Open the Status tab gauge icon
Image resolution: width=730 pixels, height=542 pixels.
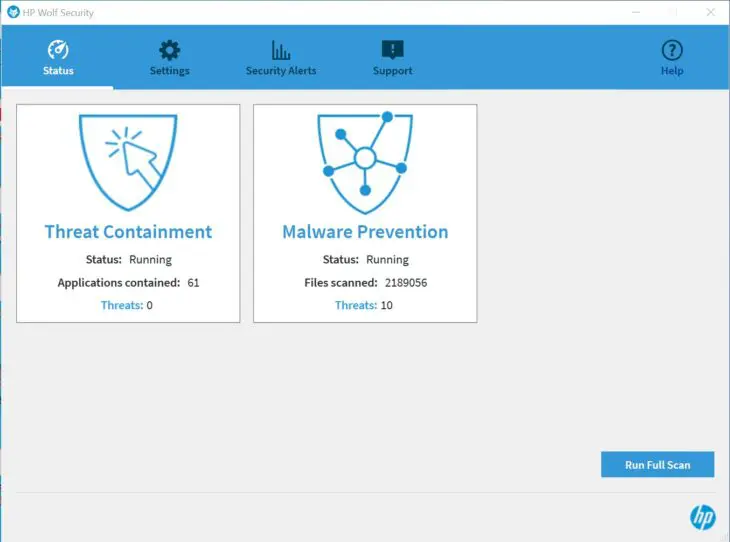(58, 50)
